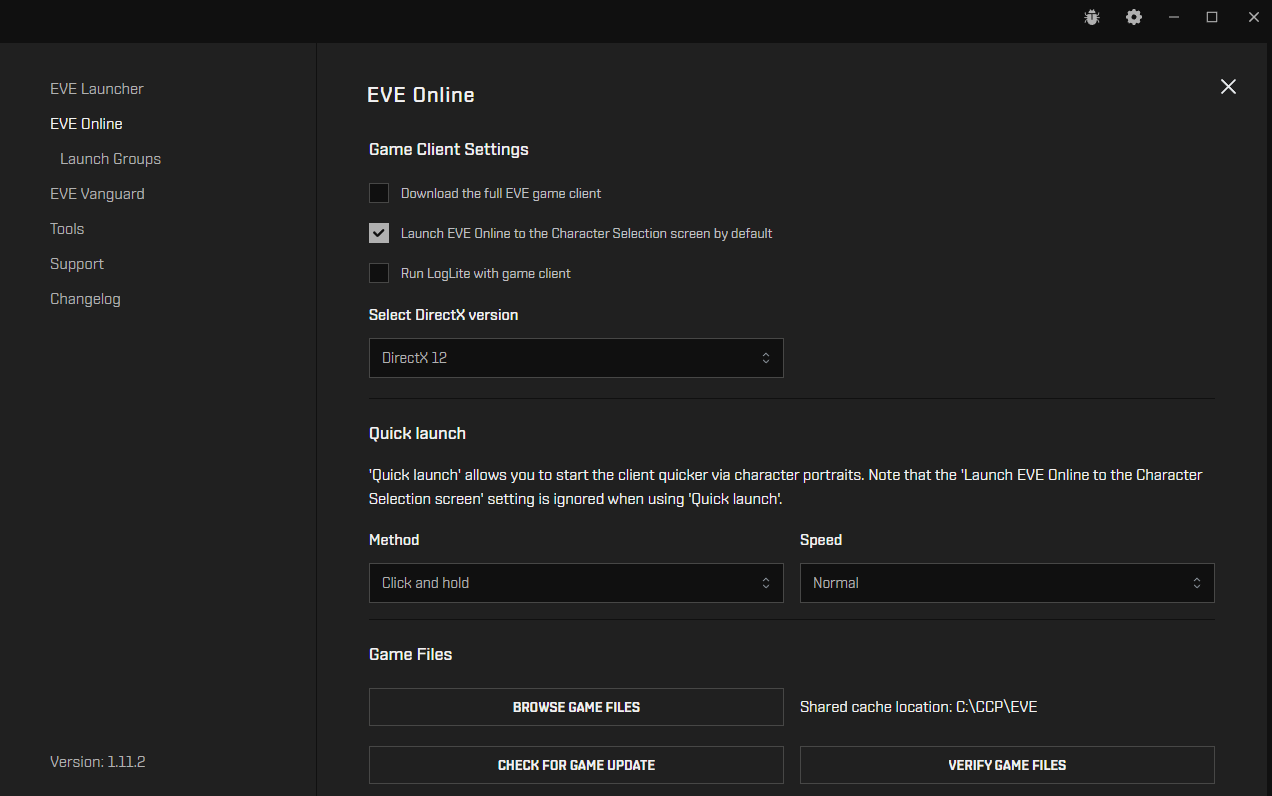This screenshot has height=796, width=1272.
Task: Open EVE Launcher settings section
Action: [x=97, y=89]
